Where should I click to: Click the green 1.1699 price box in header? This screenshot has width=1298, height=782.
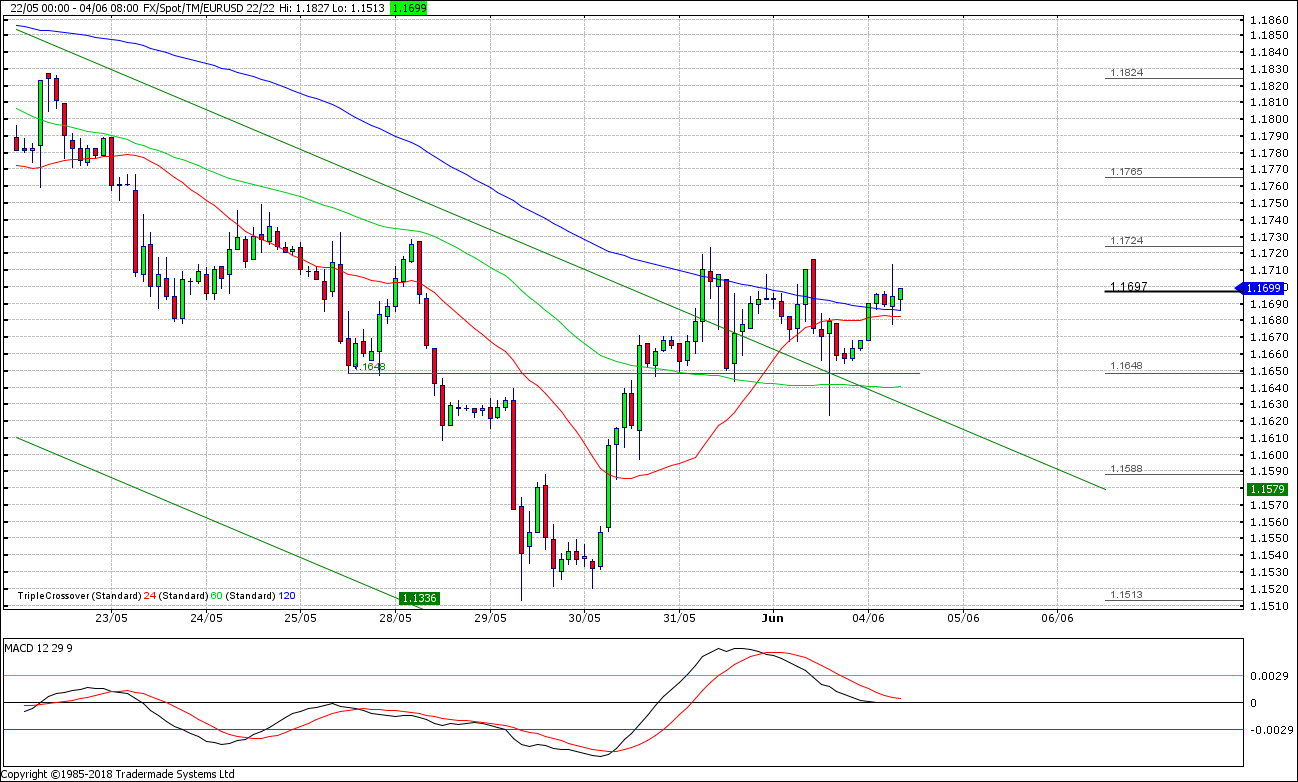(x=409, y=7)
